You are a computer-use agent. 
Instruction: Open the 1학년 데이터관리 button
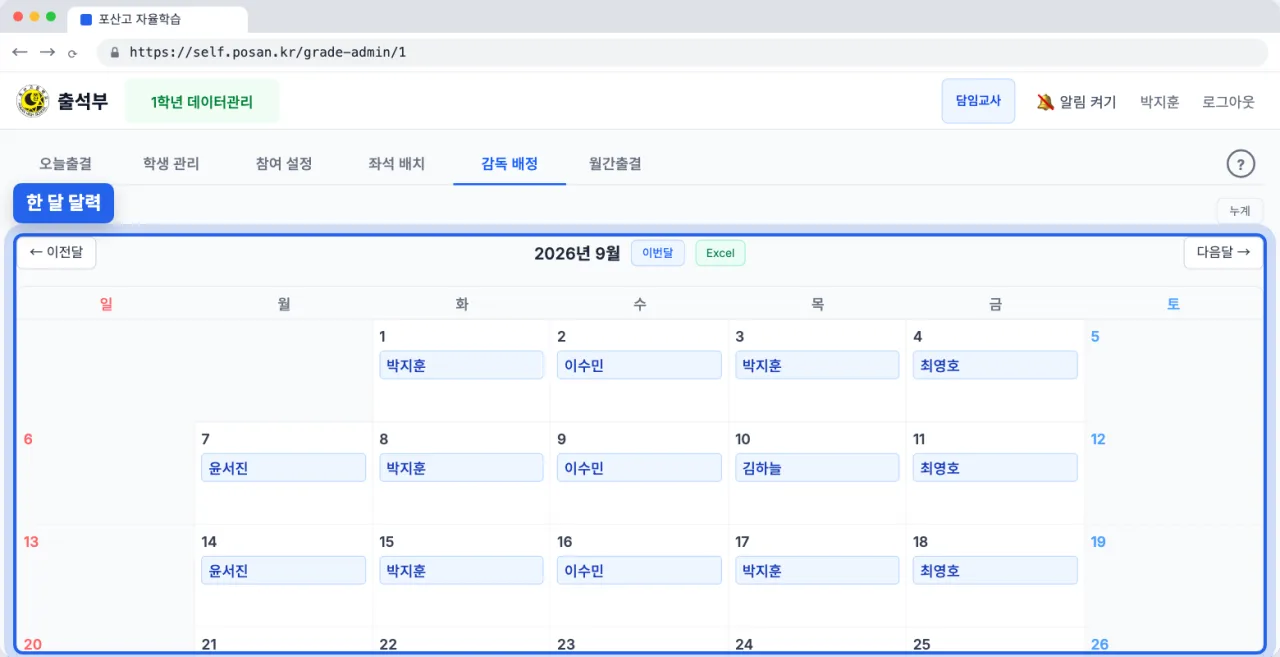202,102
